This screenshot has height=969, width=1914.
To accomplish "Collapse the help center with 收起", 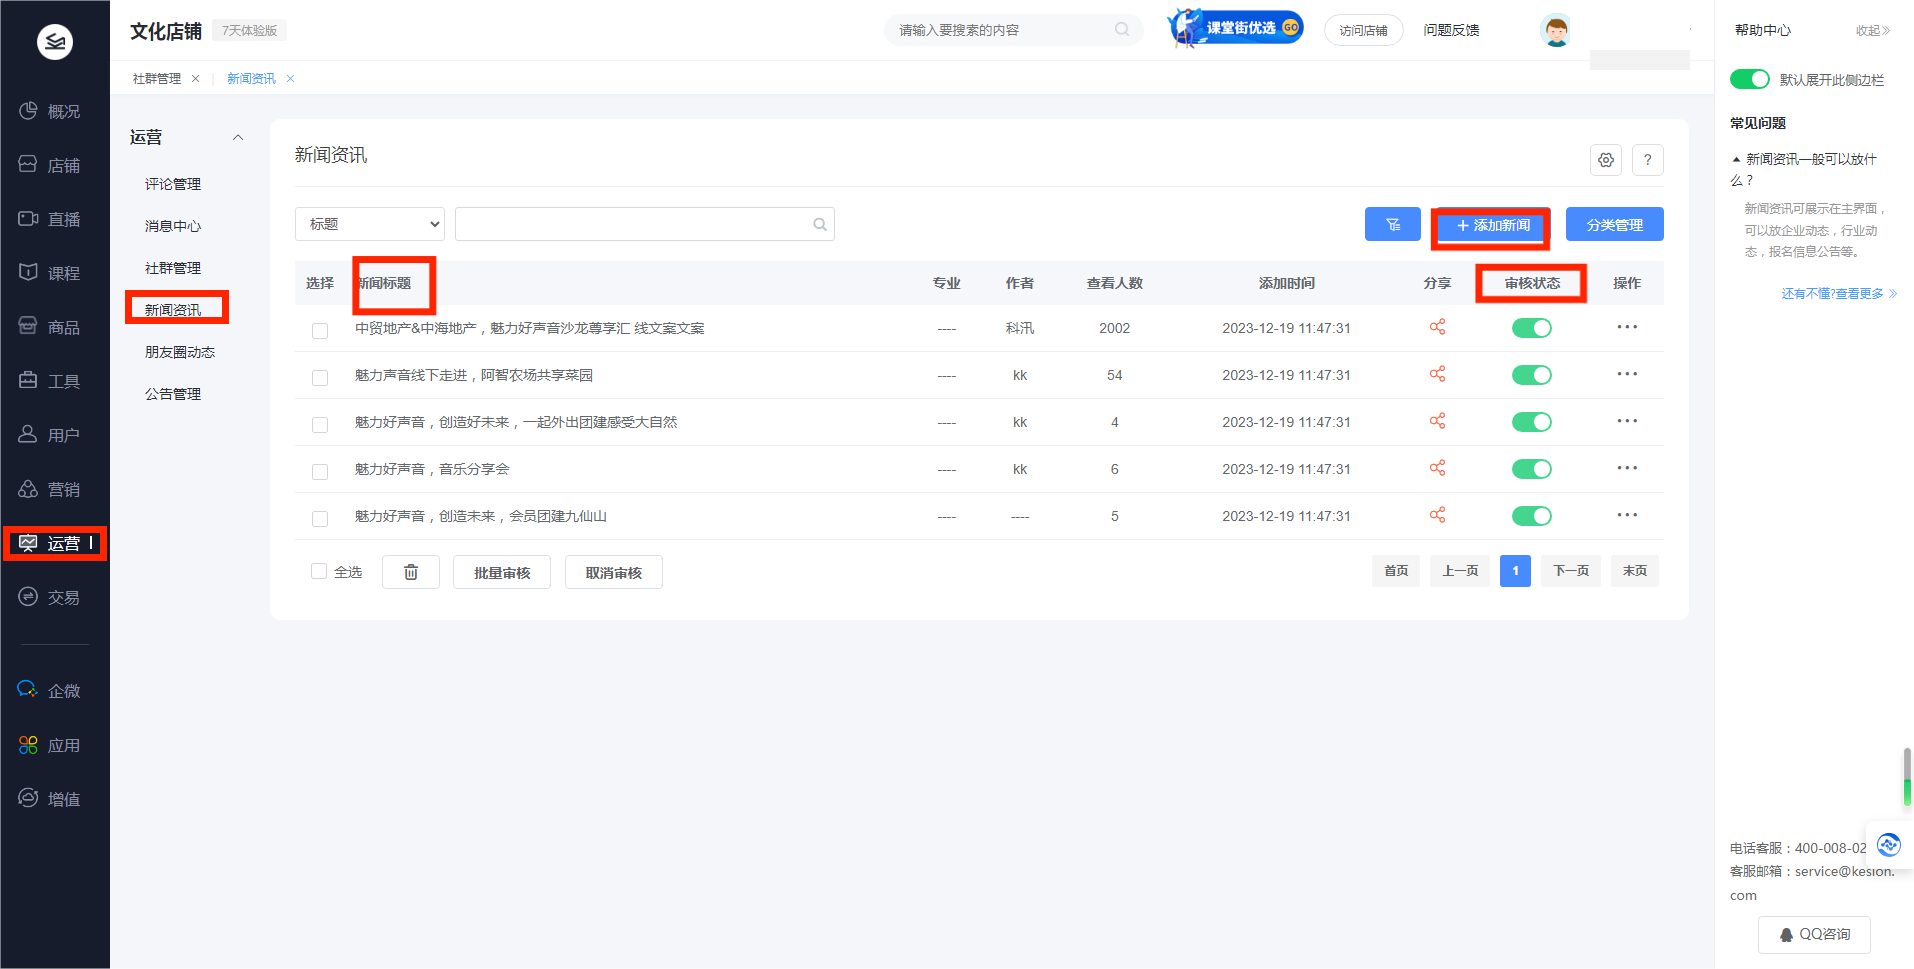I will [1873, 31].
